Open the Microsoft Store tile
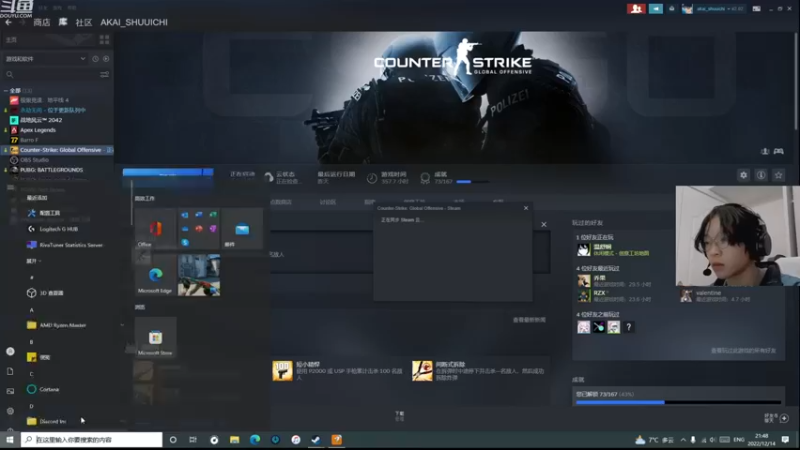The image size is (800, 450). (x=155, y=337)
